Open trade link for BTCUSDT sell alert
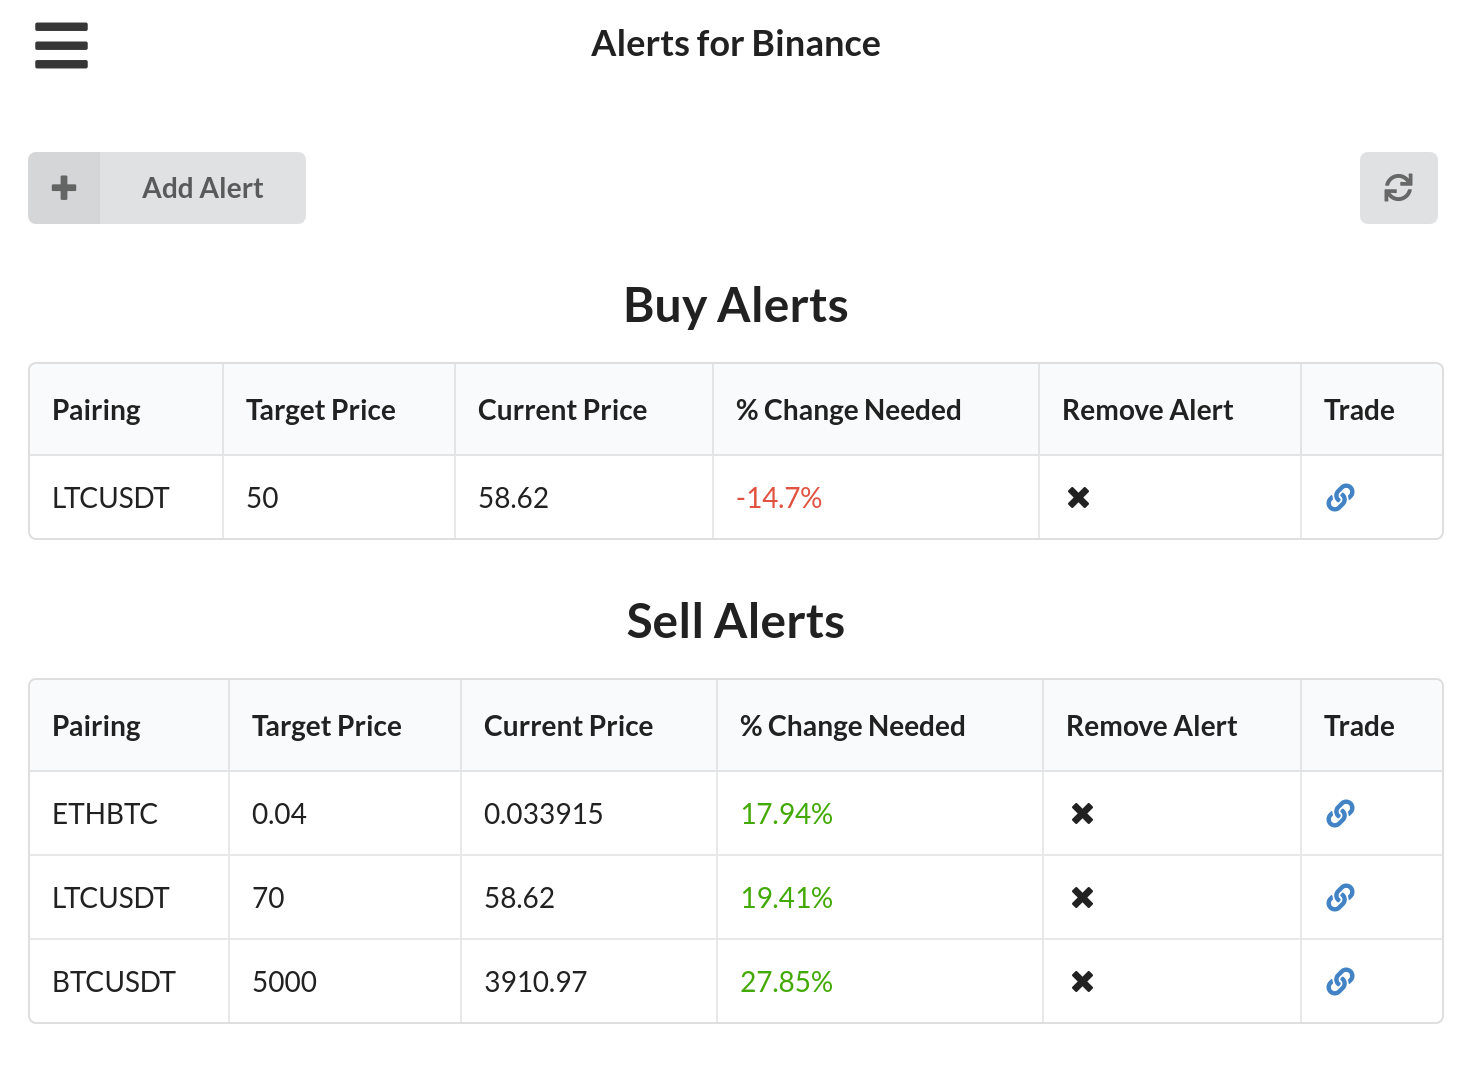This screenshot has width=1472, height=1076. point(1340,981)
